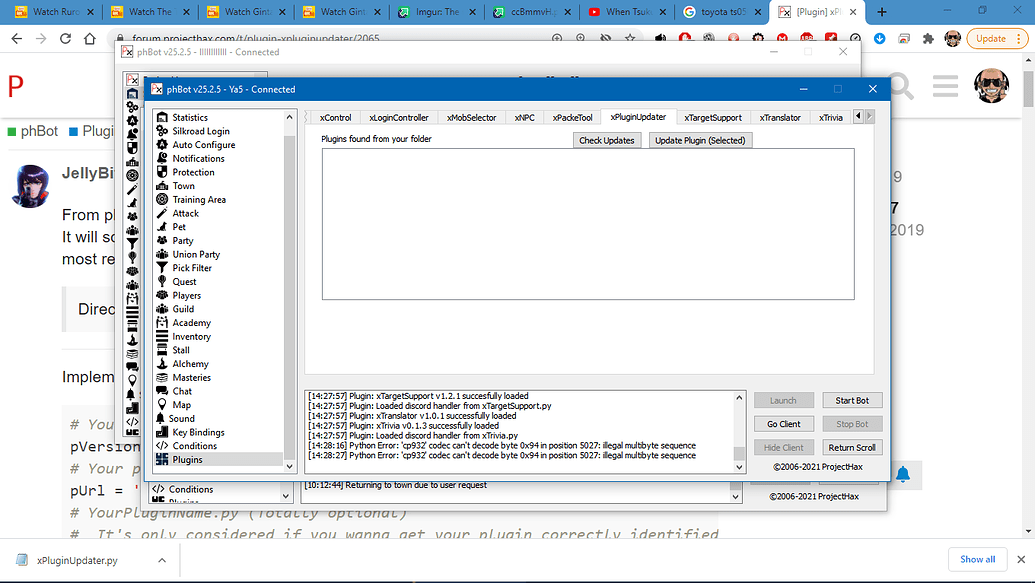Image resolution: width=1035 pixels, height=583 pixels.
Task: Switch to the xTargetSupport tab
Action: (712, 116)
